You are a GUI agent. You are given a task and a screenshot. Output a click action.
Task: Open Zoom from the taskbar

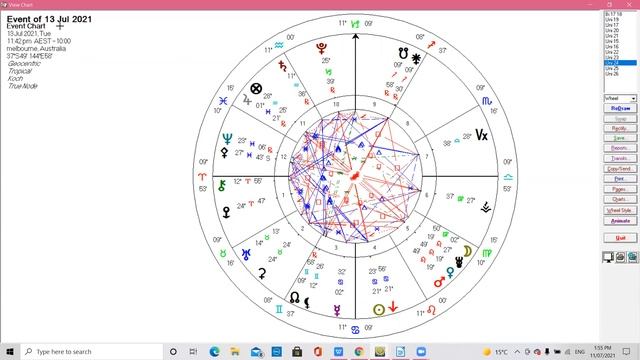tap(421, 351)
